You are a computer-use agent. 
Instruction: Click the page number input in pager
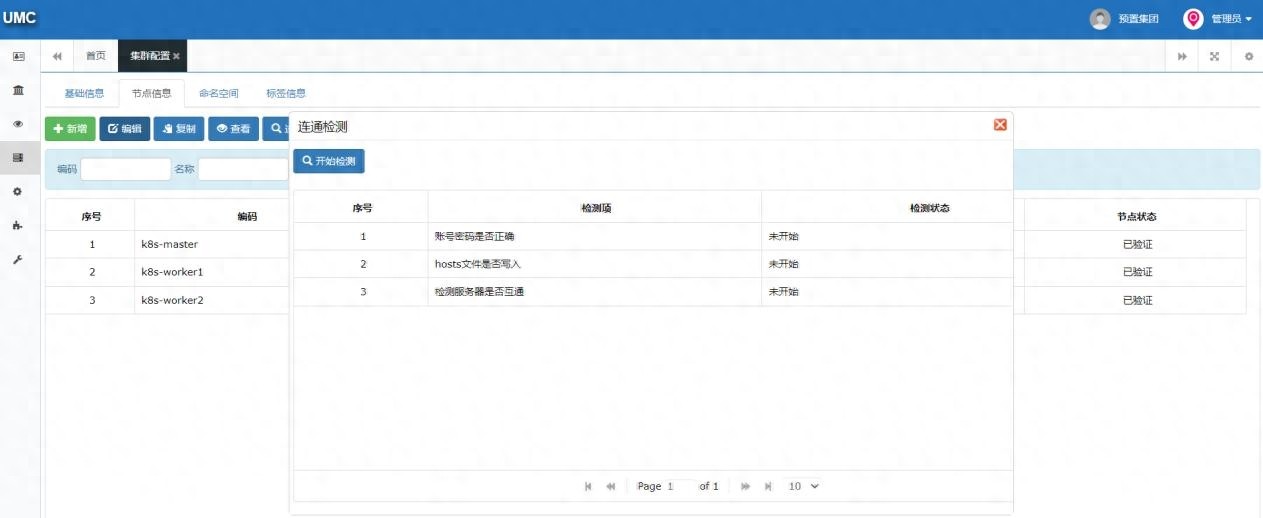coord(680,486)
